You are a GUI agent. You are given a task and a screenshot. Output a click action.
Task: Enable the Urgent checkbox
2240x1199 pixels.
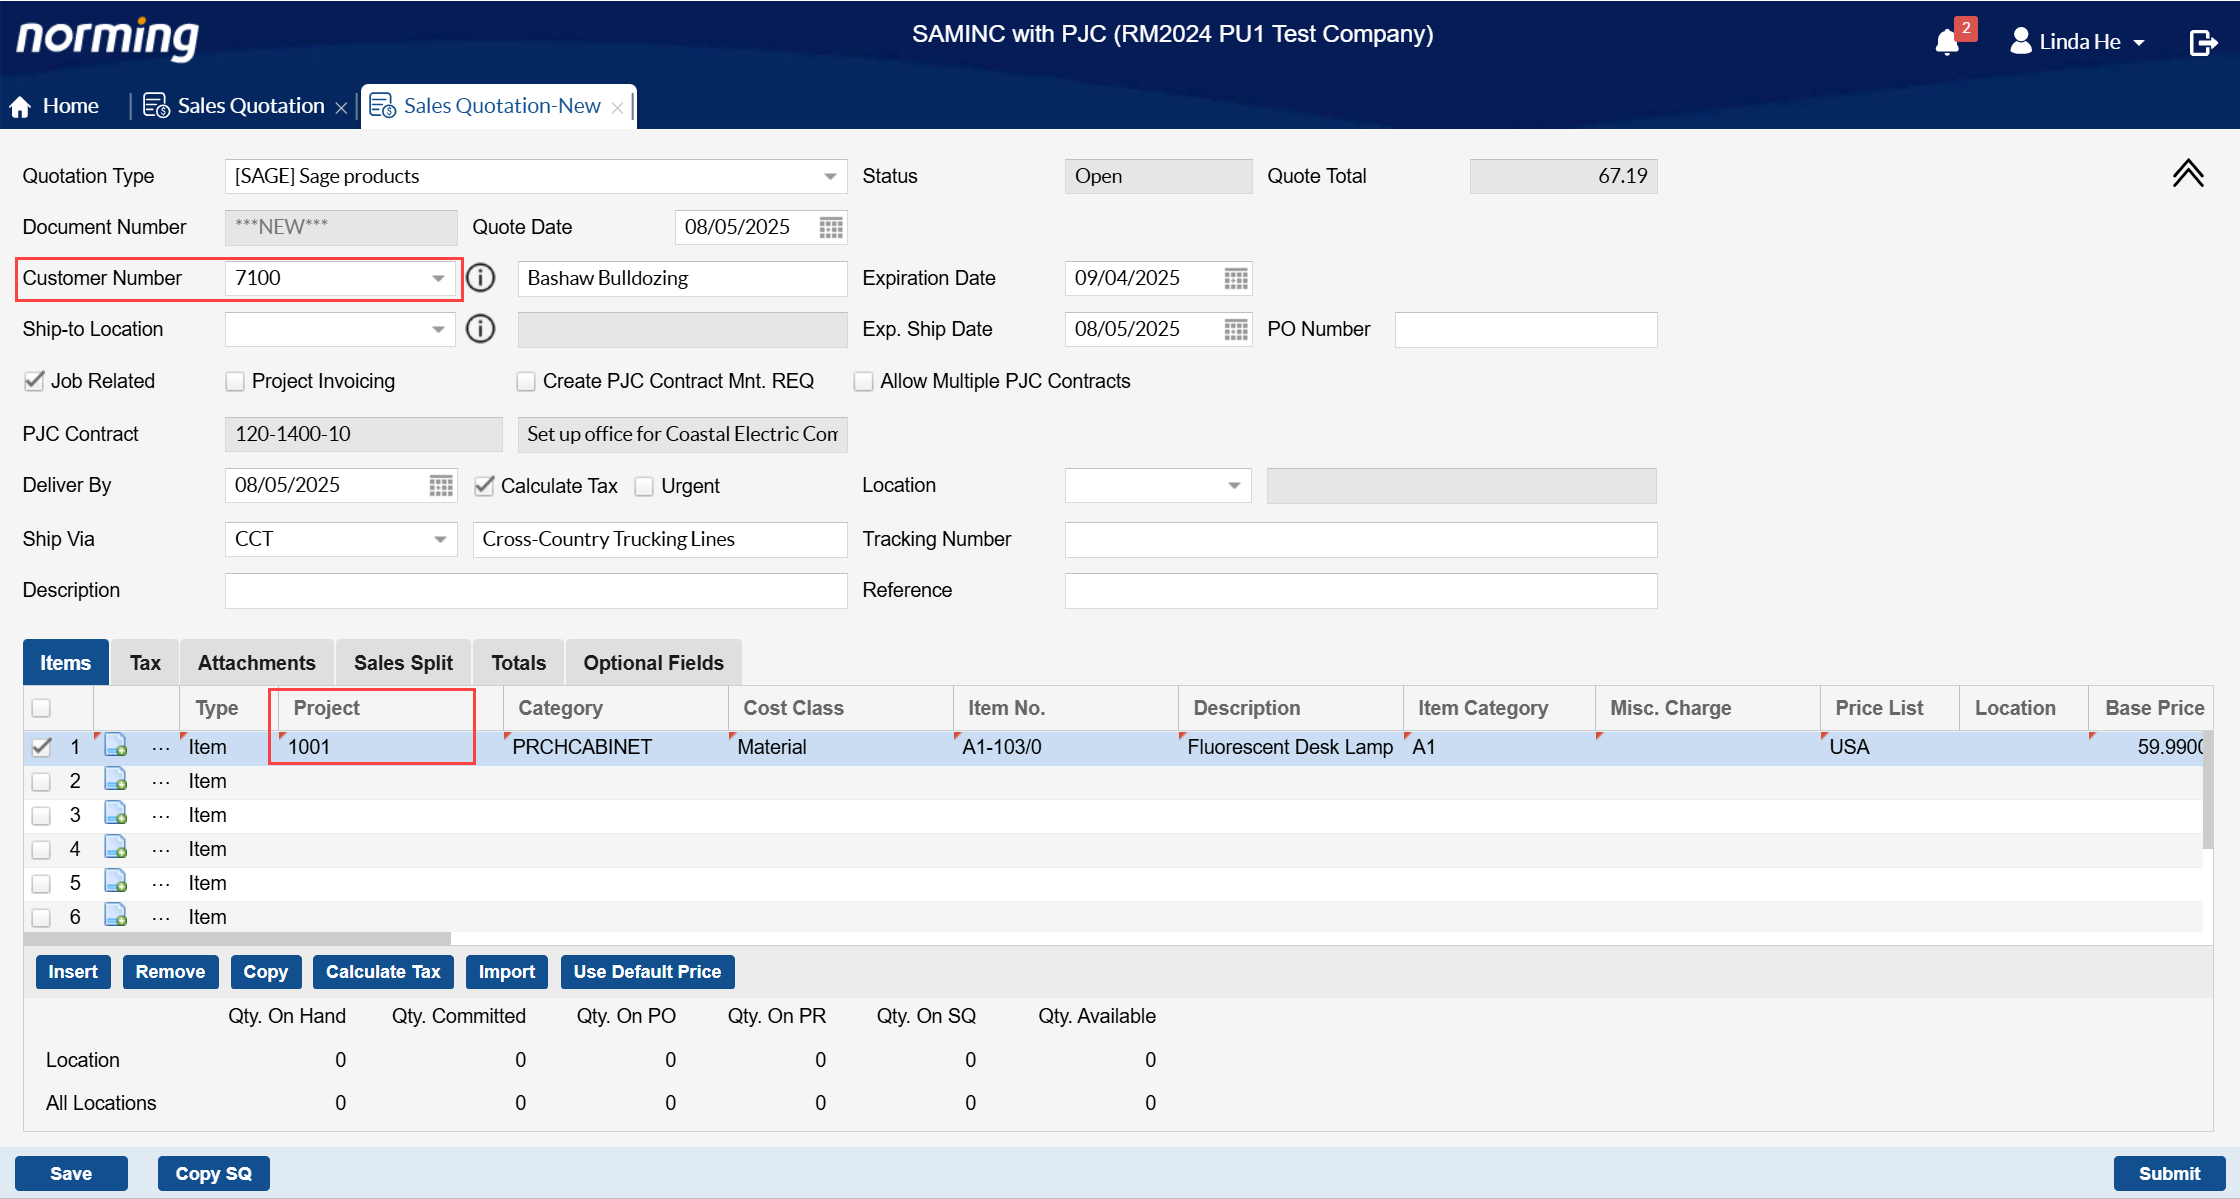click(x=644, y=487)
